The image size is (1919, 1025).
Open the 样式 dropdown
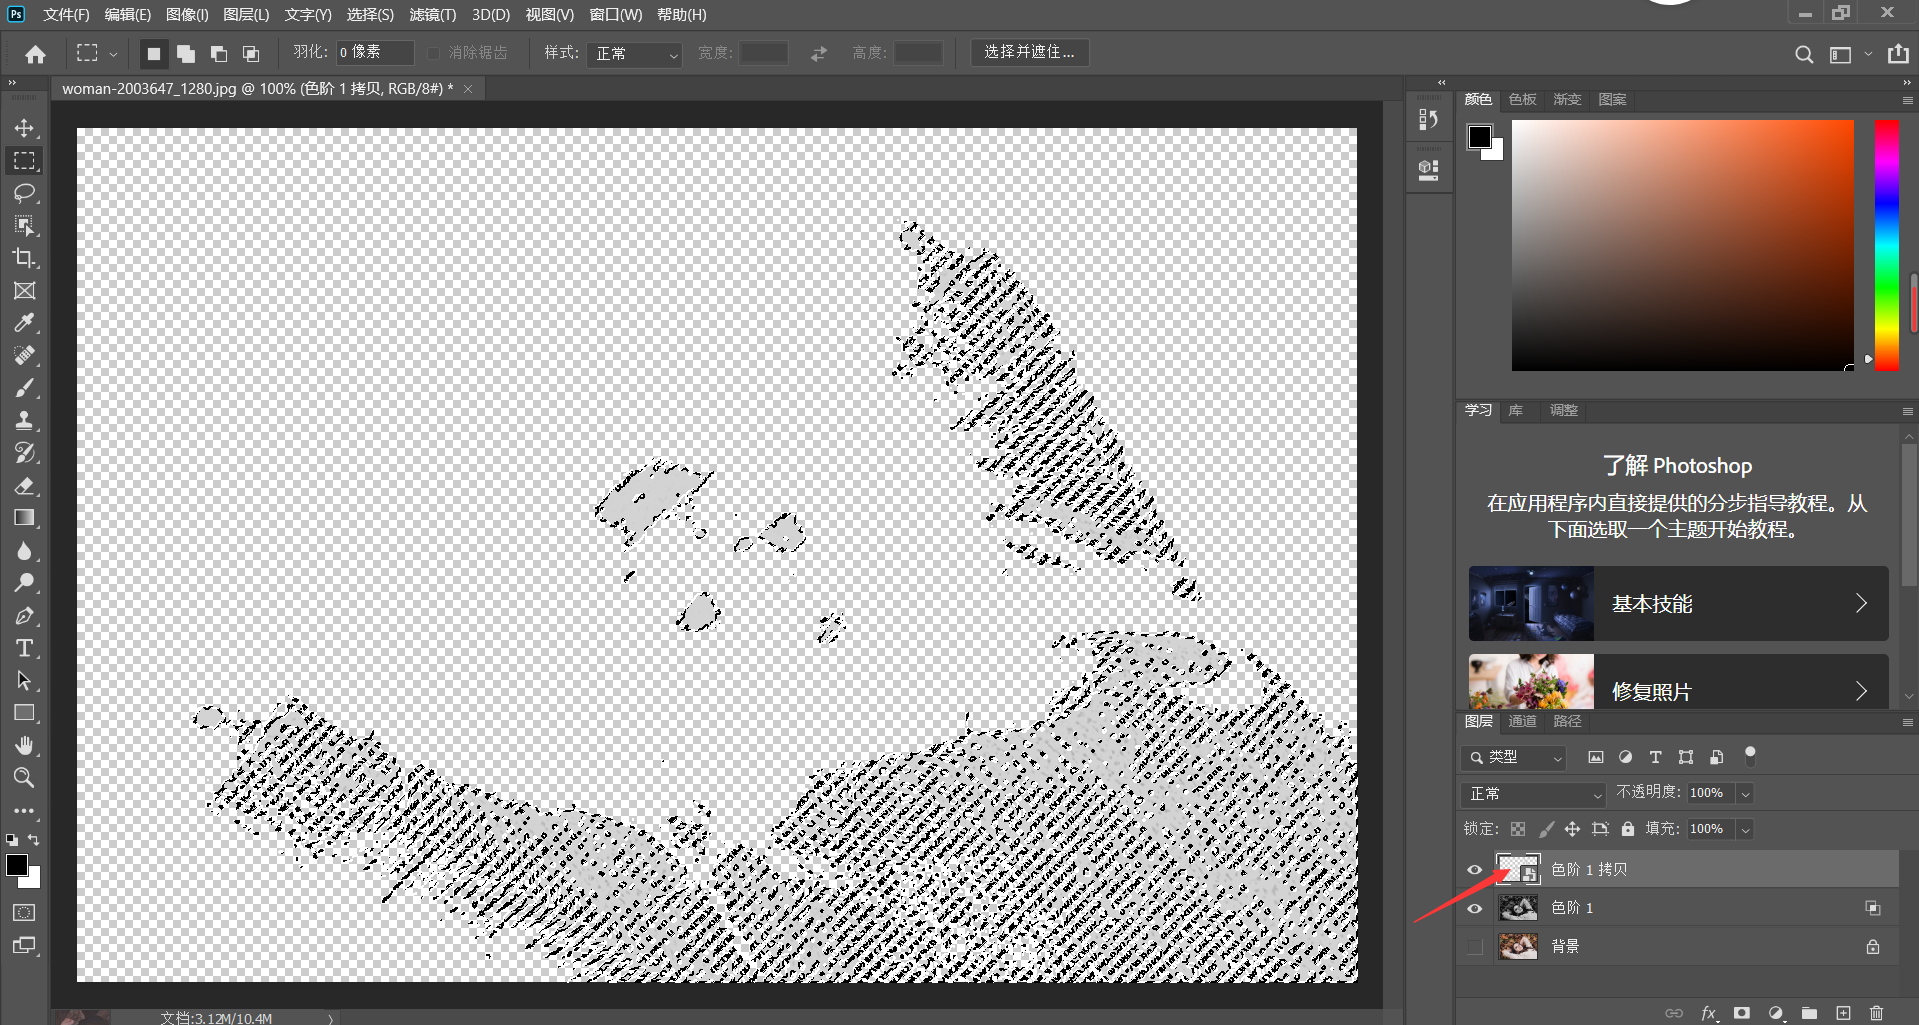click(x=635, y=54)
